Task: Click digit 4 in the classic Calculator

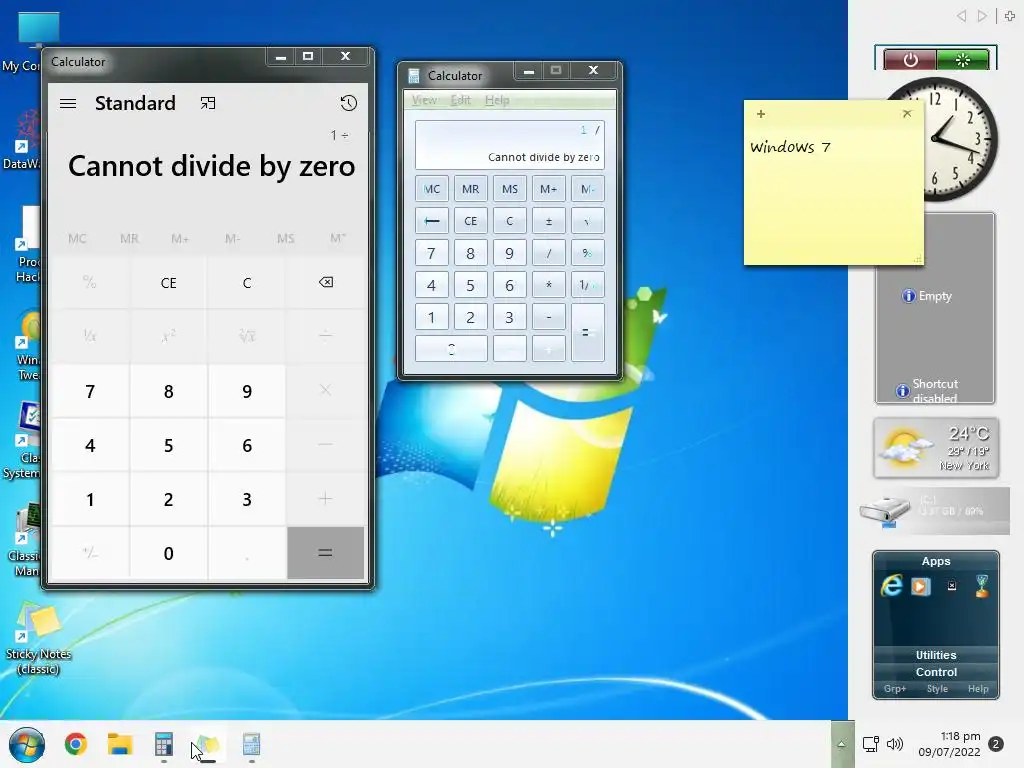Action: [x=432, y=285]
